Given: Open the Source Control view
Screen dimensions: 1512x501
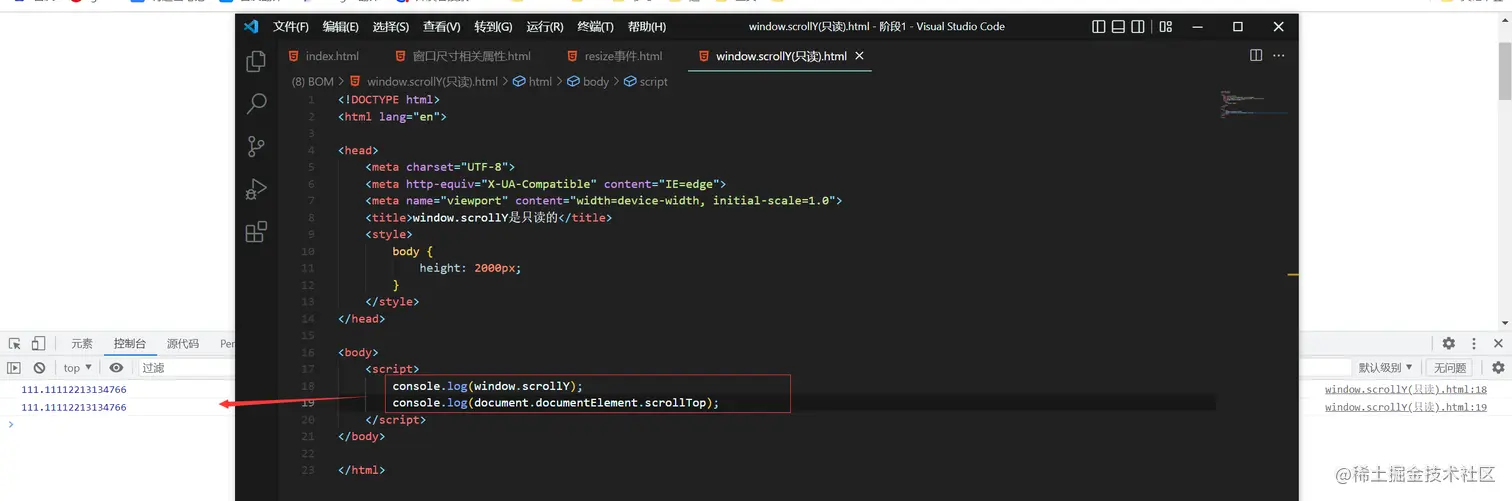Looking at the screenshot, I should click(256, 146).
